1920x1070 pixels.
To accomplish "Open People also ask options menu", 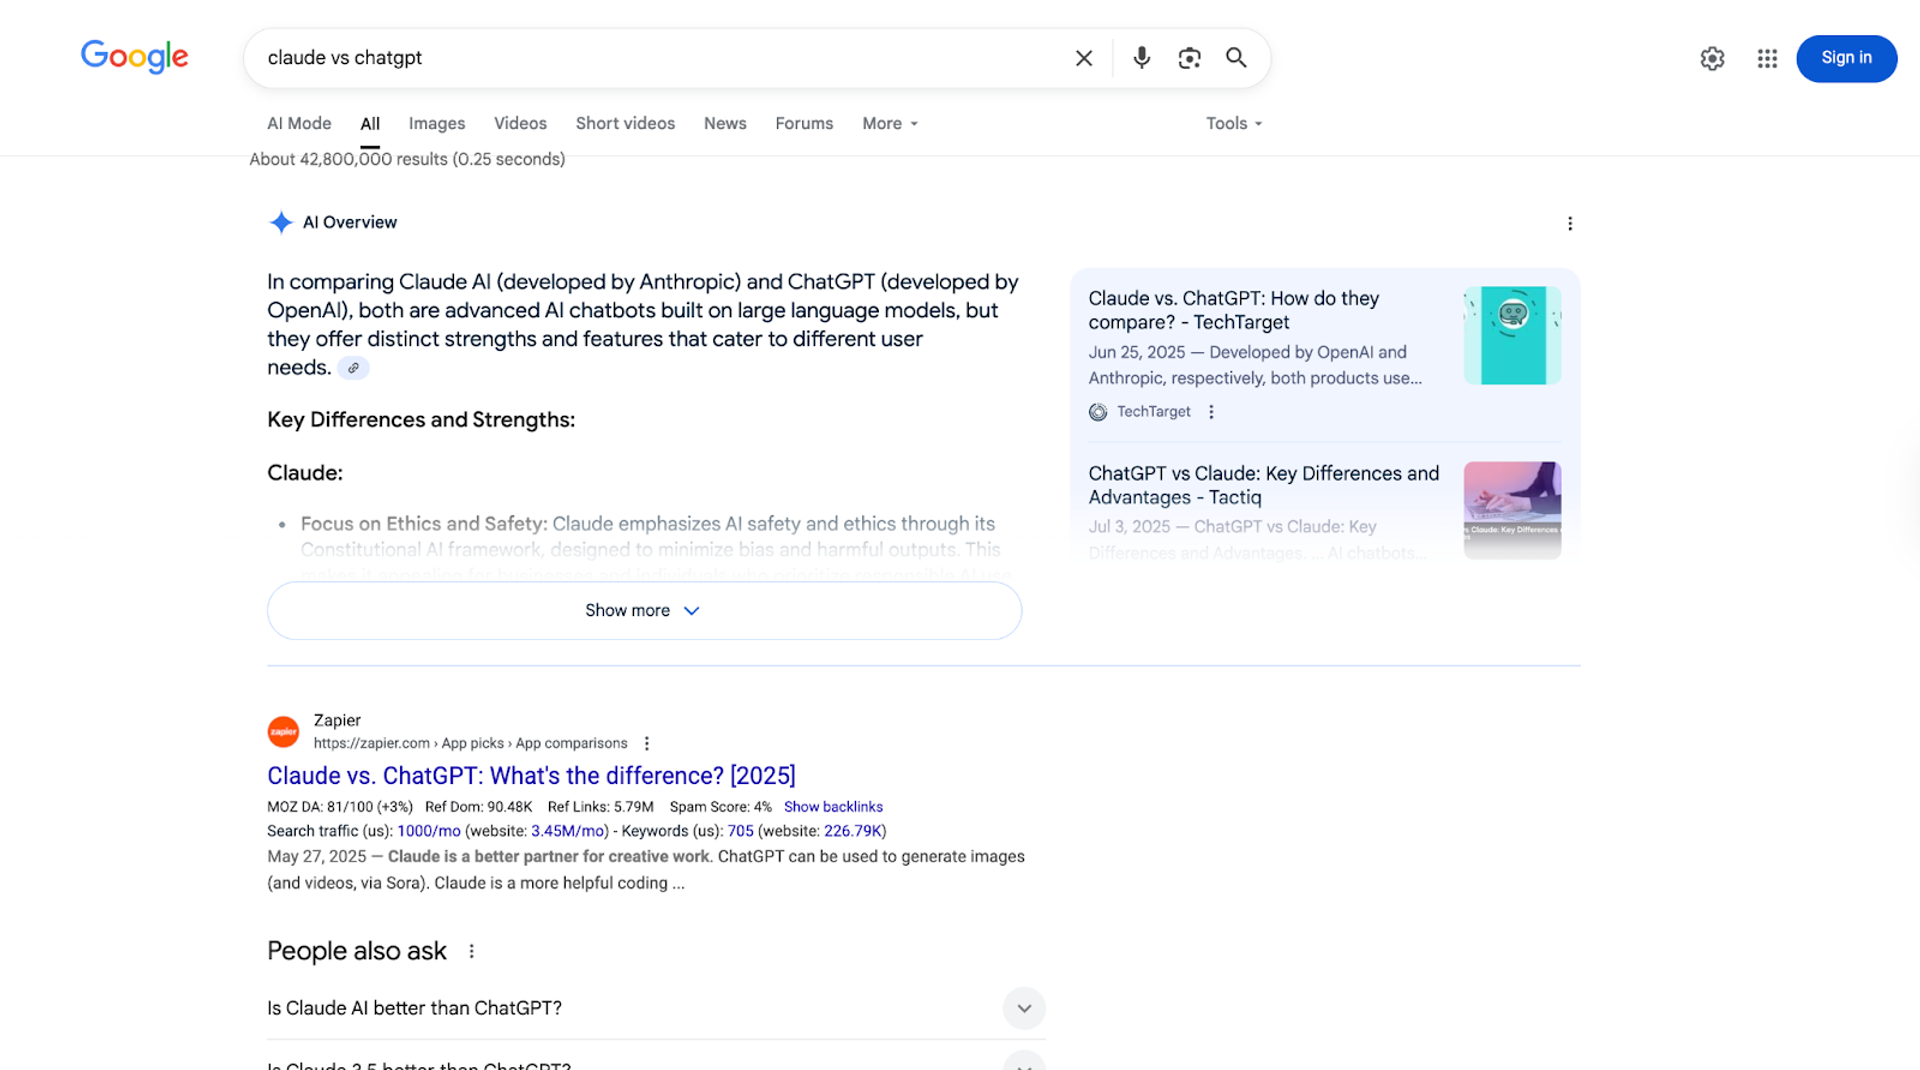I will (x=471, y=951).
